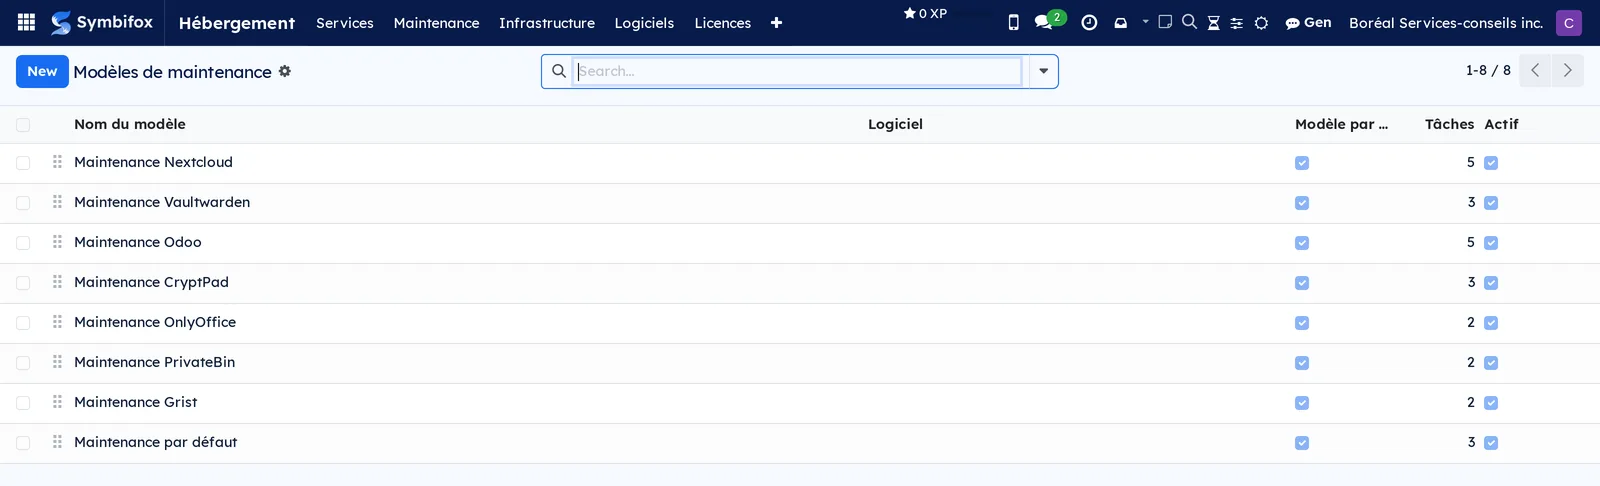The height and width of the screenshot is (486, 1600).
Task: Sort by the Modèle par … column header
Action: pyautogui.click(x=1341, y=124)
